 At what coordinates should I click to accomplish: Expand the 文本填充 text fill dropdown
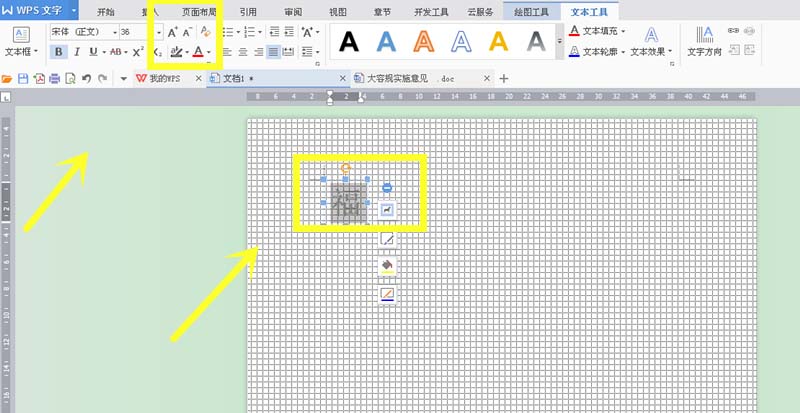pyautogui.click(x=623, y=31)
